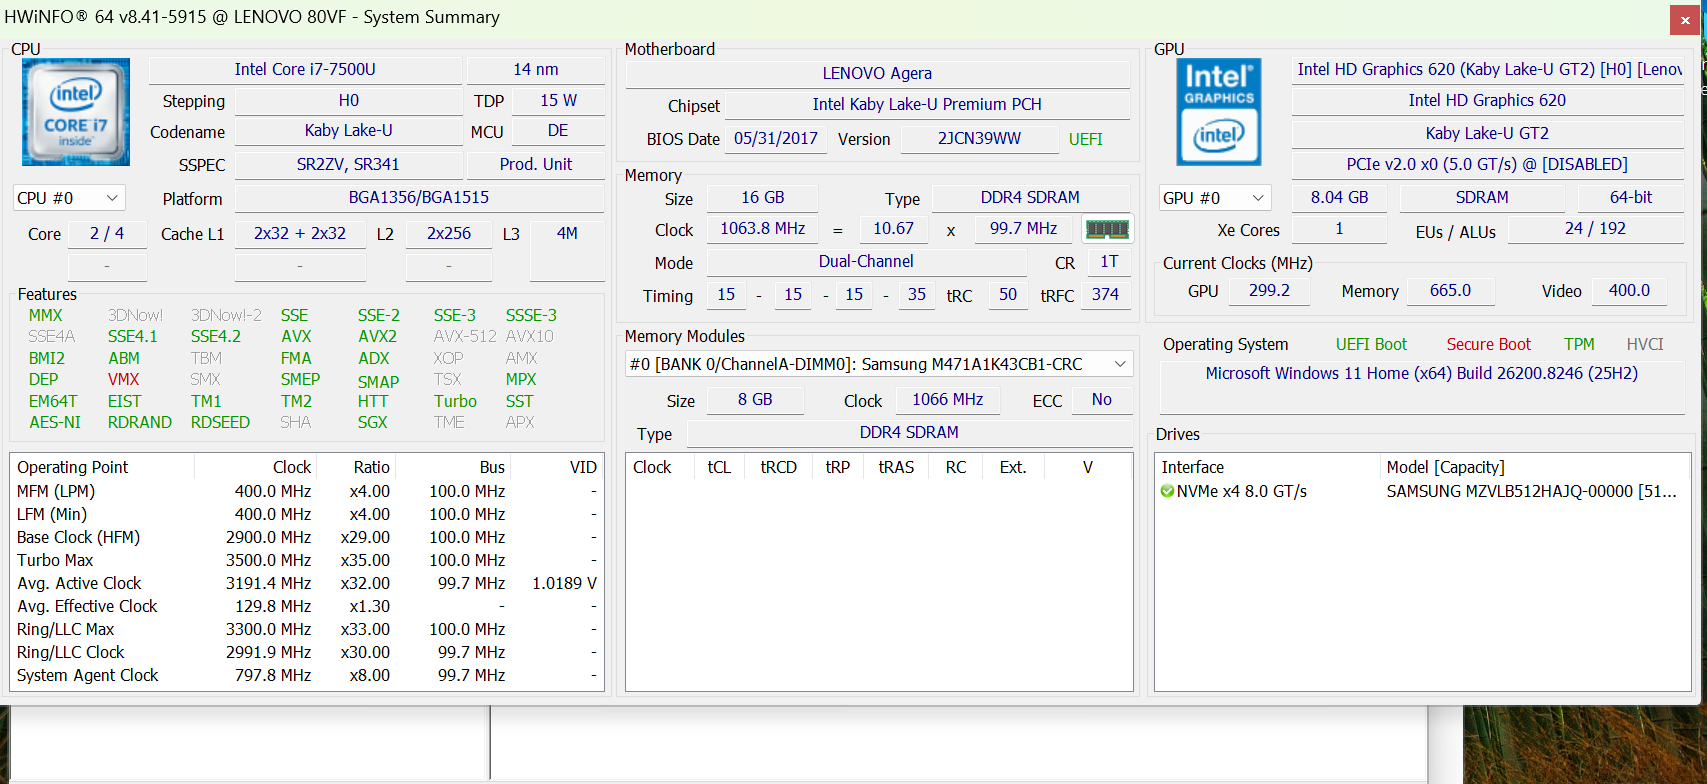
Task: Click the Kaby Lake-U codename value
Action: coord(348,131)
